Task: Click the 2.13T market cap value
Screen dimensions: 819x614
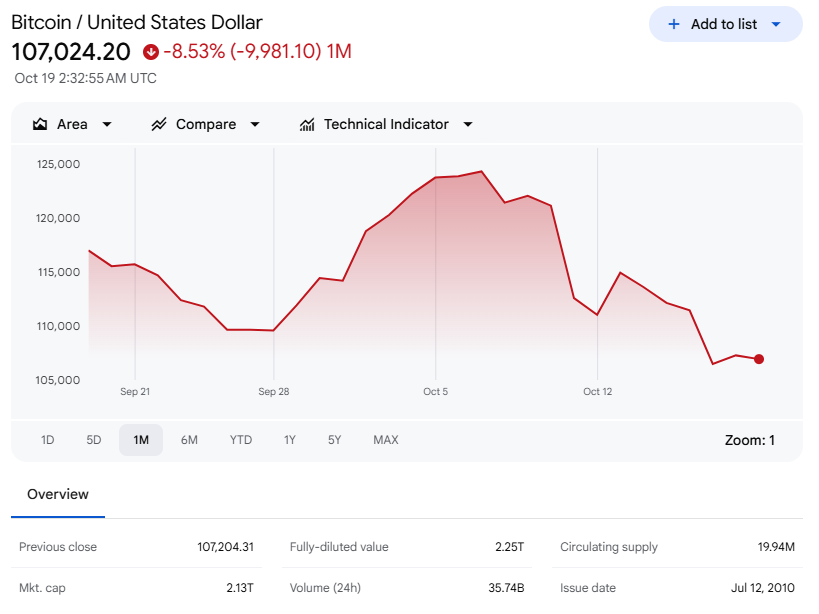Action: coord(240,588)
